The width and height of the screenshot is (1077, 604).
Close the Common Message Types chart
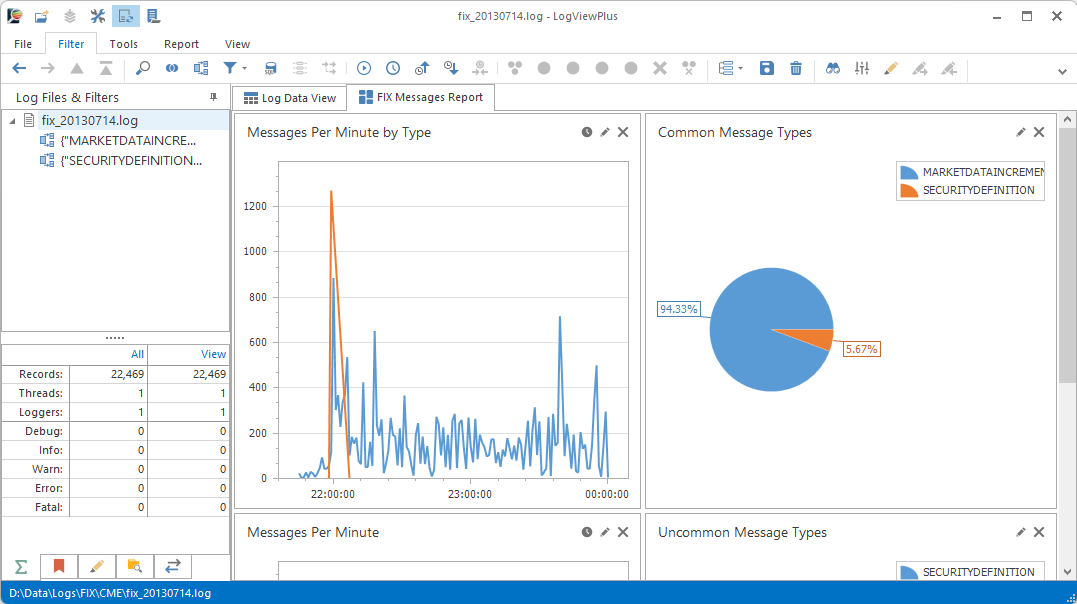tap(1039, 132)
